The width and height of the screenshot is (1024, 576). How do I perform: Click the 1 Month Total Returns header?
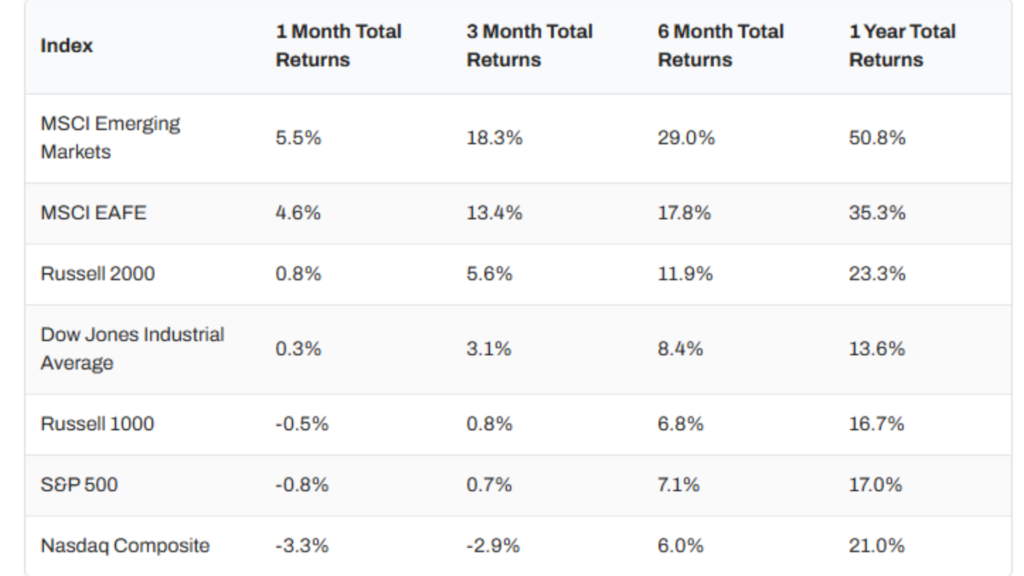point(338,46)
